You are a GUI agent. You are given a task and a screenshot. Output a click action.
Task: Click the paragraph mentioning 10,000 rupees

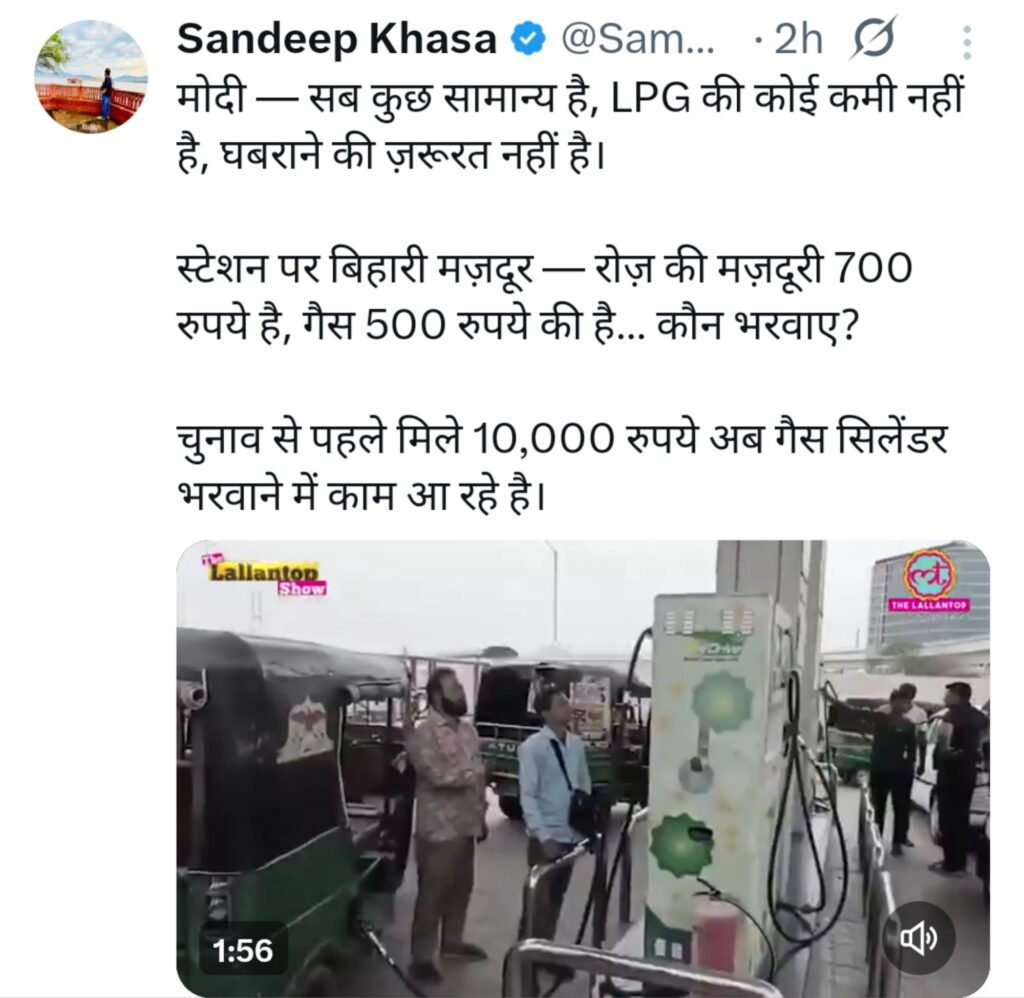click(562, 466)
